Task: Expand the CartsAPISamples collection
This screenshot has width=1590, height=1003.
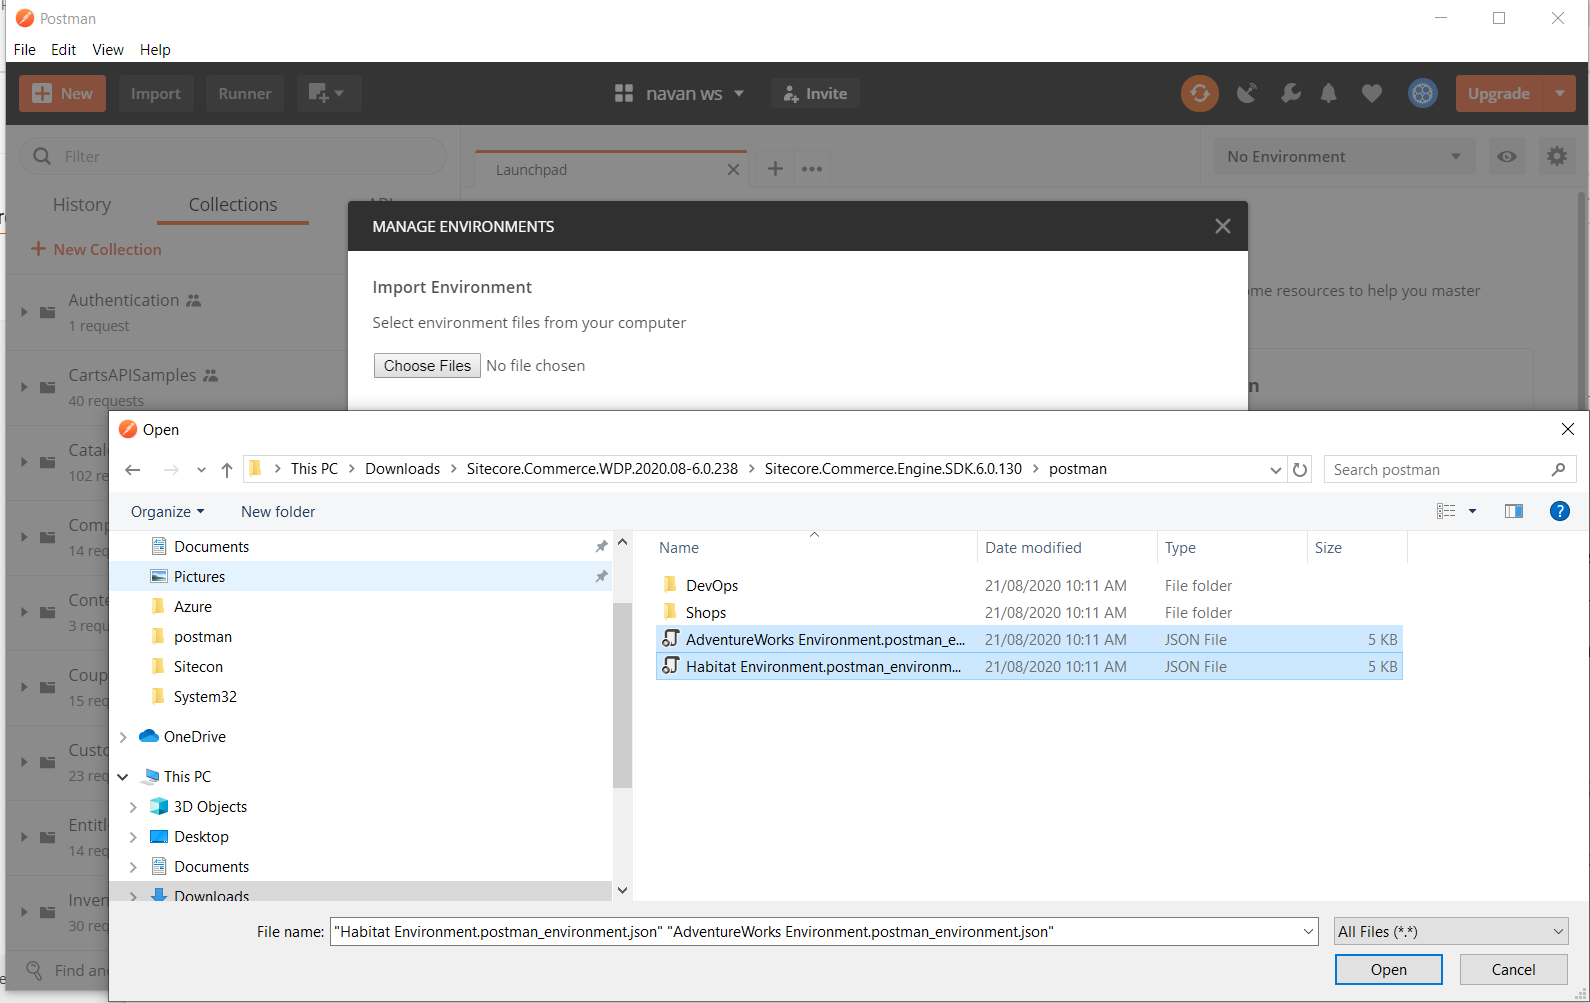Action: (24, 387)
